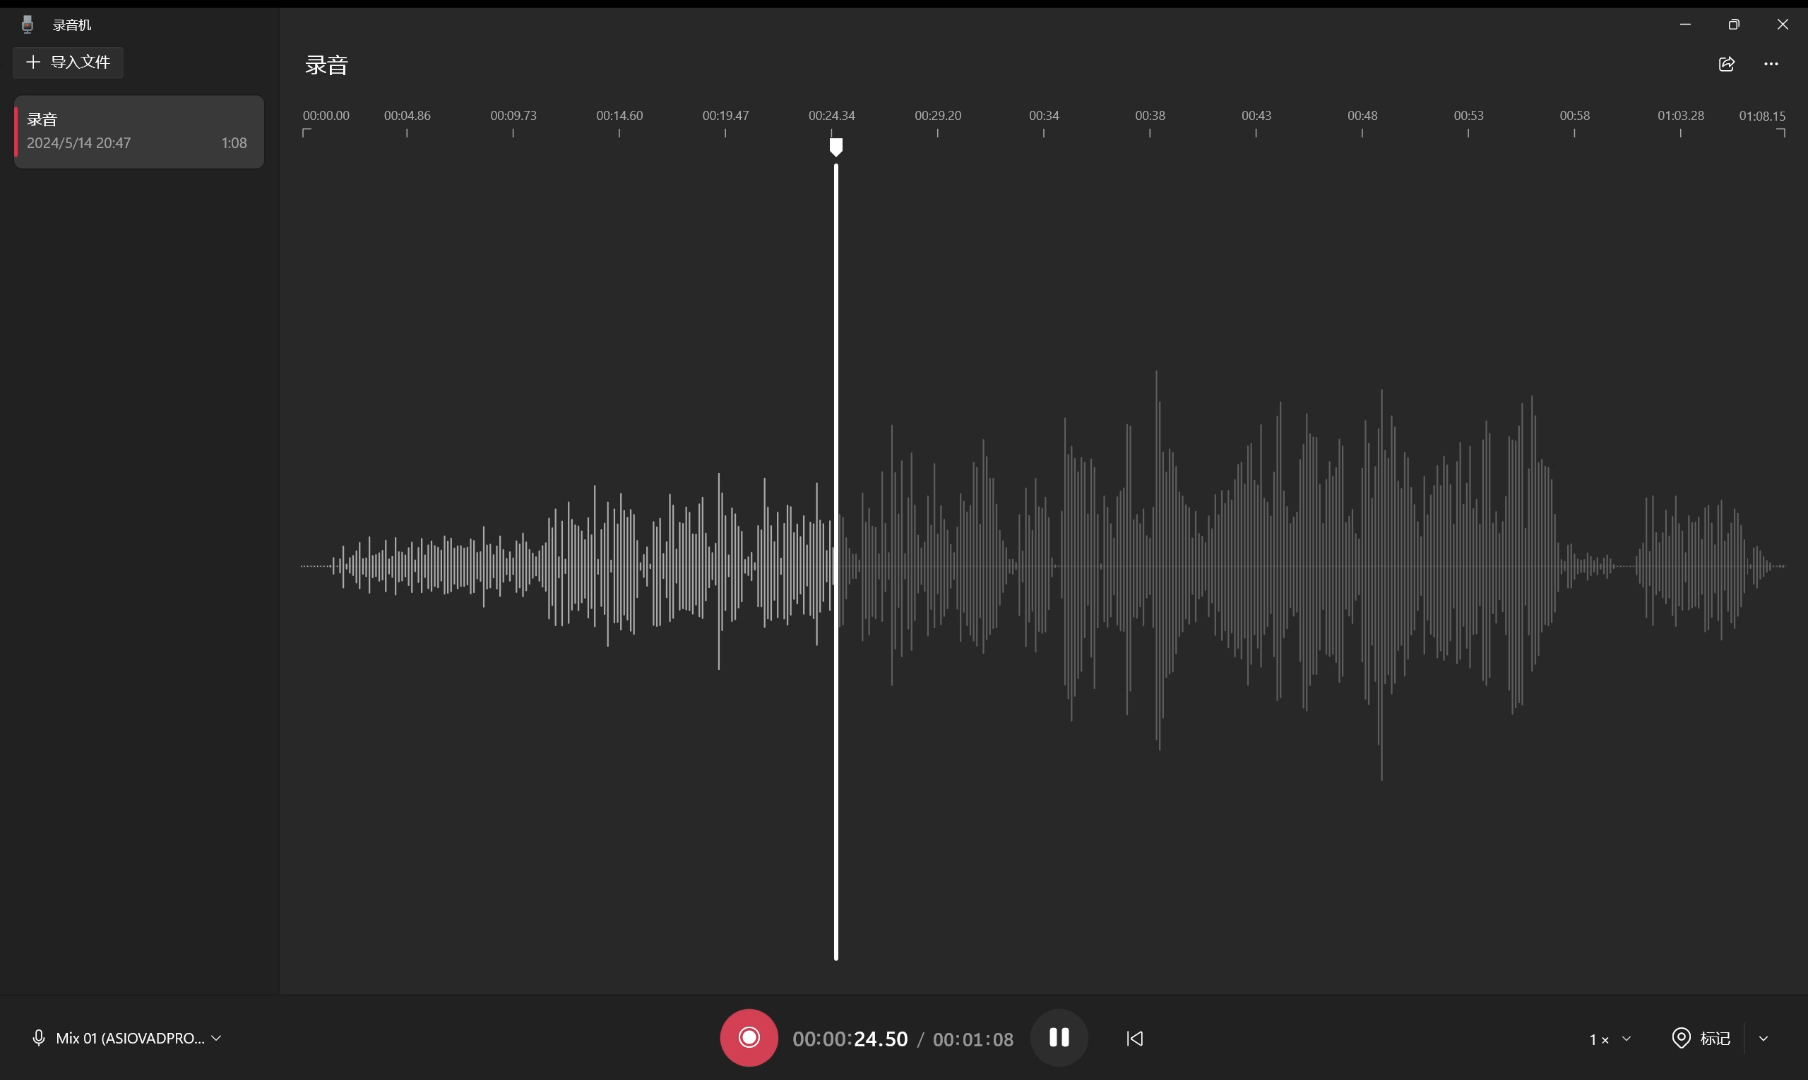The image size is (1808, 1080).
Task: Click the 01:08.15 end trim bracket
Action: coord(1780,132)
